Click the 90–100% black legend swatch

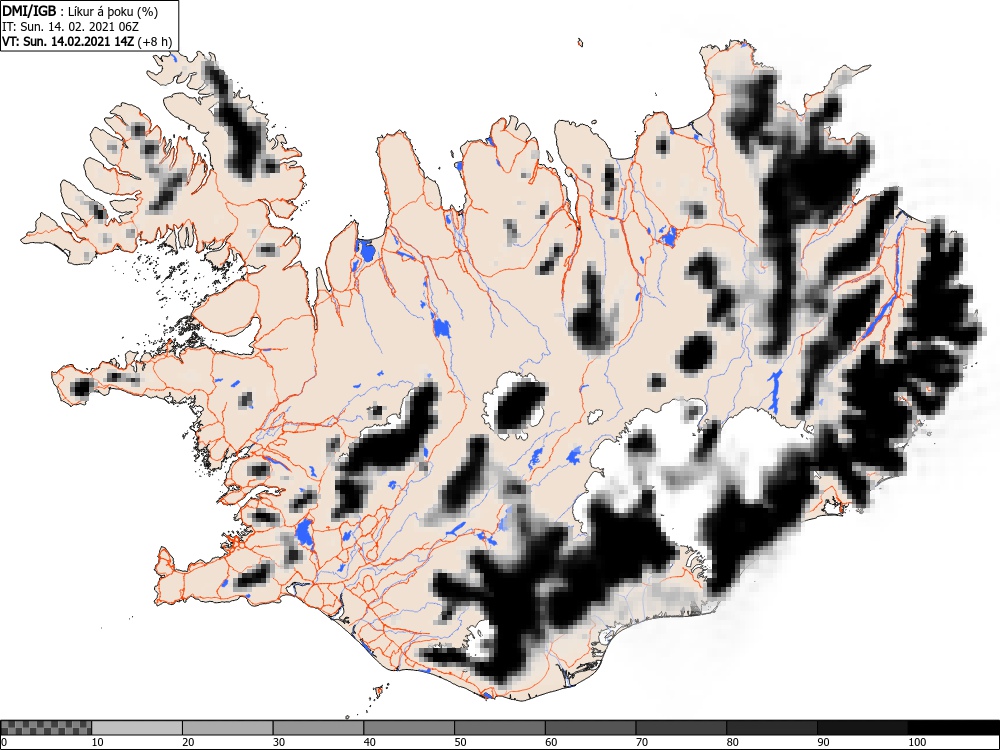862,728
